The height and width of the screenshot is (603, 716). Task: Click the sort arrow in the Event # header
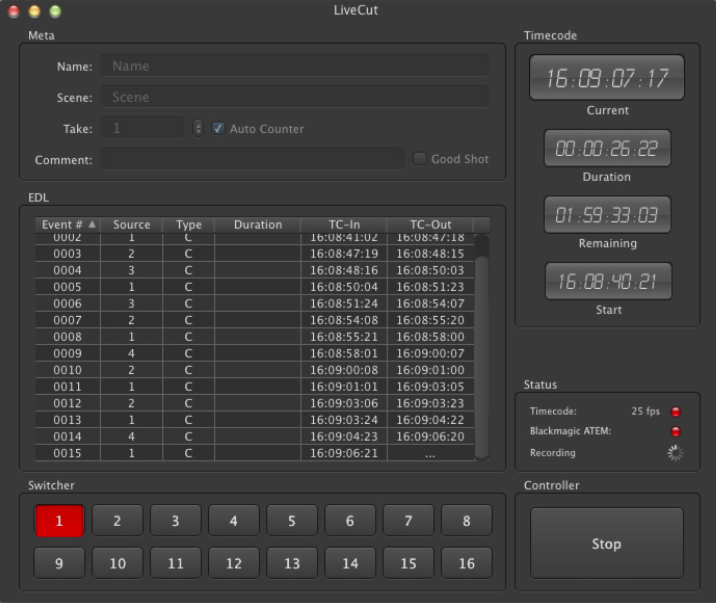tap(92, 225)
